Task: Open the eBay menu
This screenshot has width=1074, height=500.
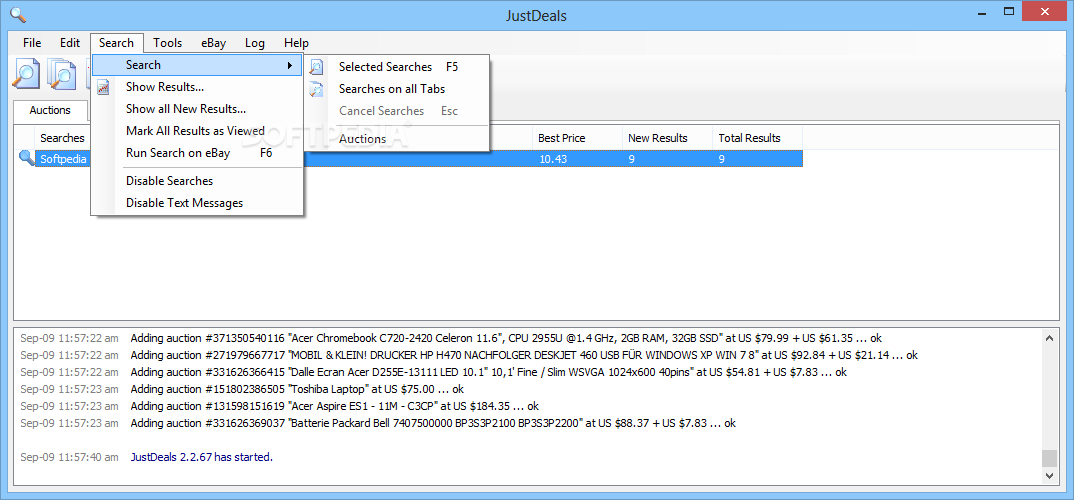Action: pos(214,42)
